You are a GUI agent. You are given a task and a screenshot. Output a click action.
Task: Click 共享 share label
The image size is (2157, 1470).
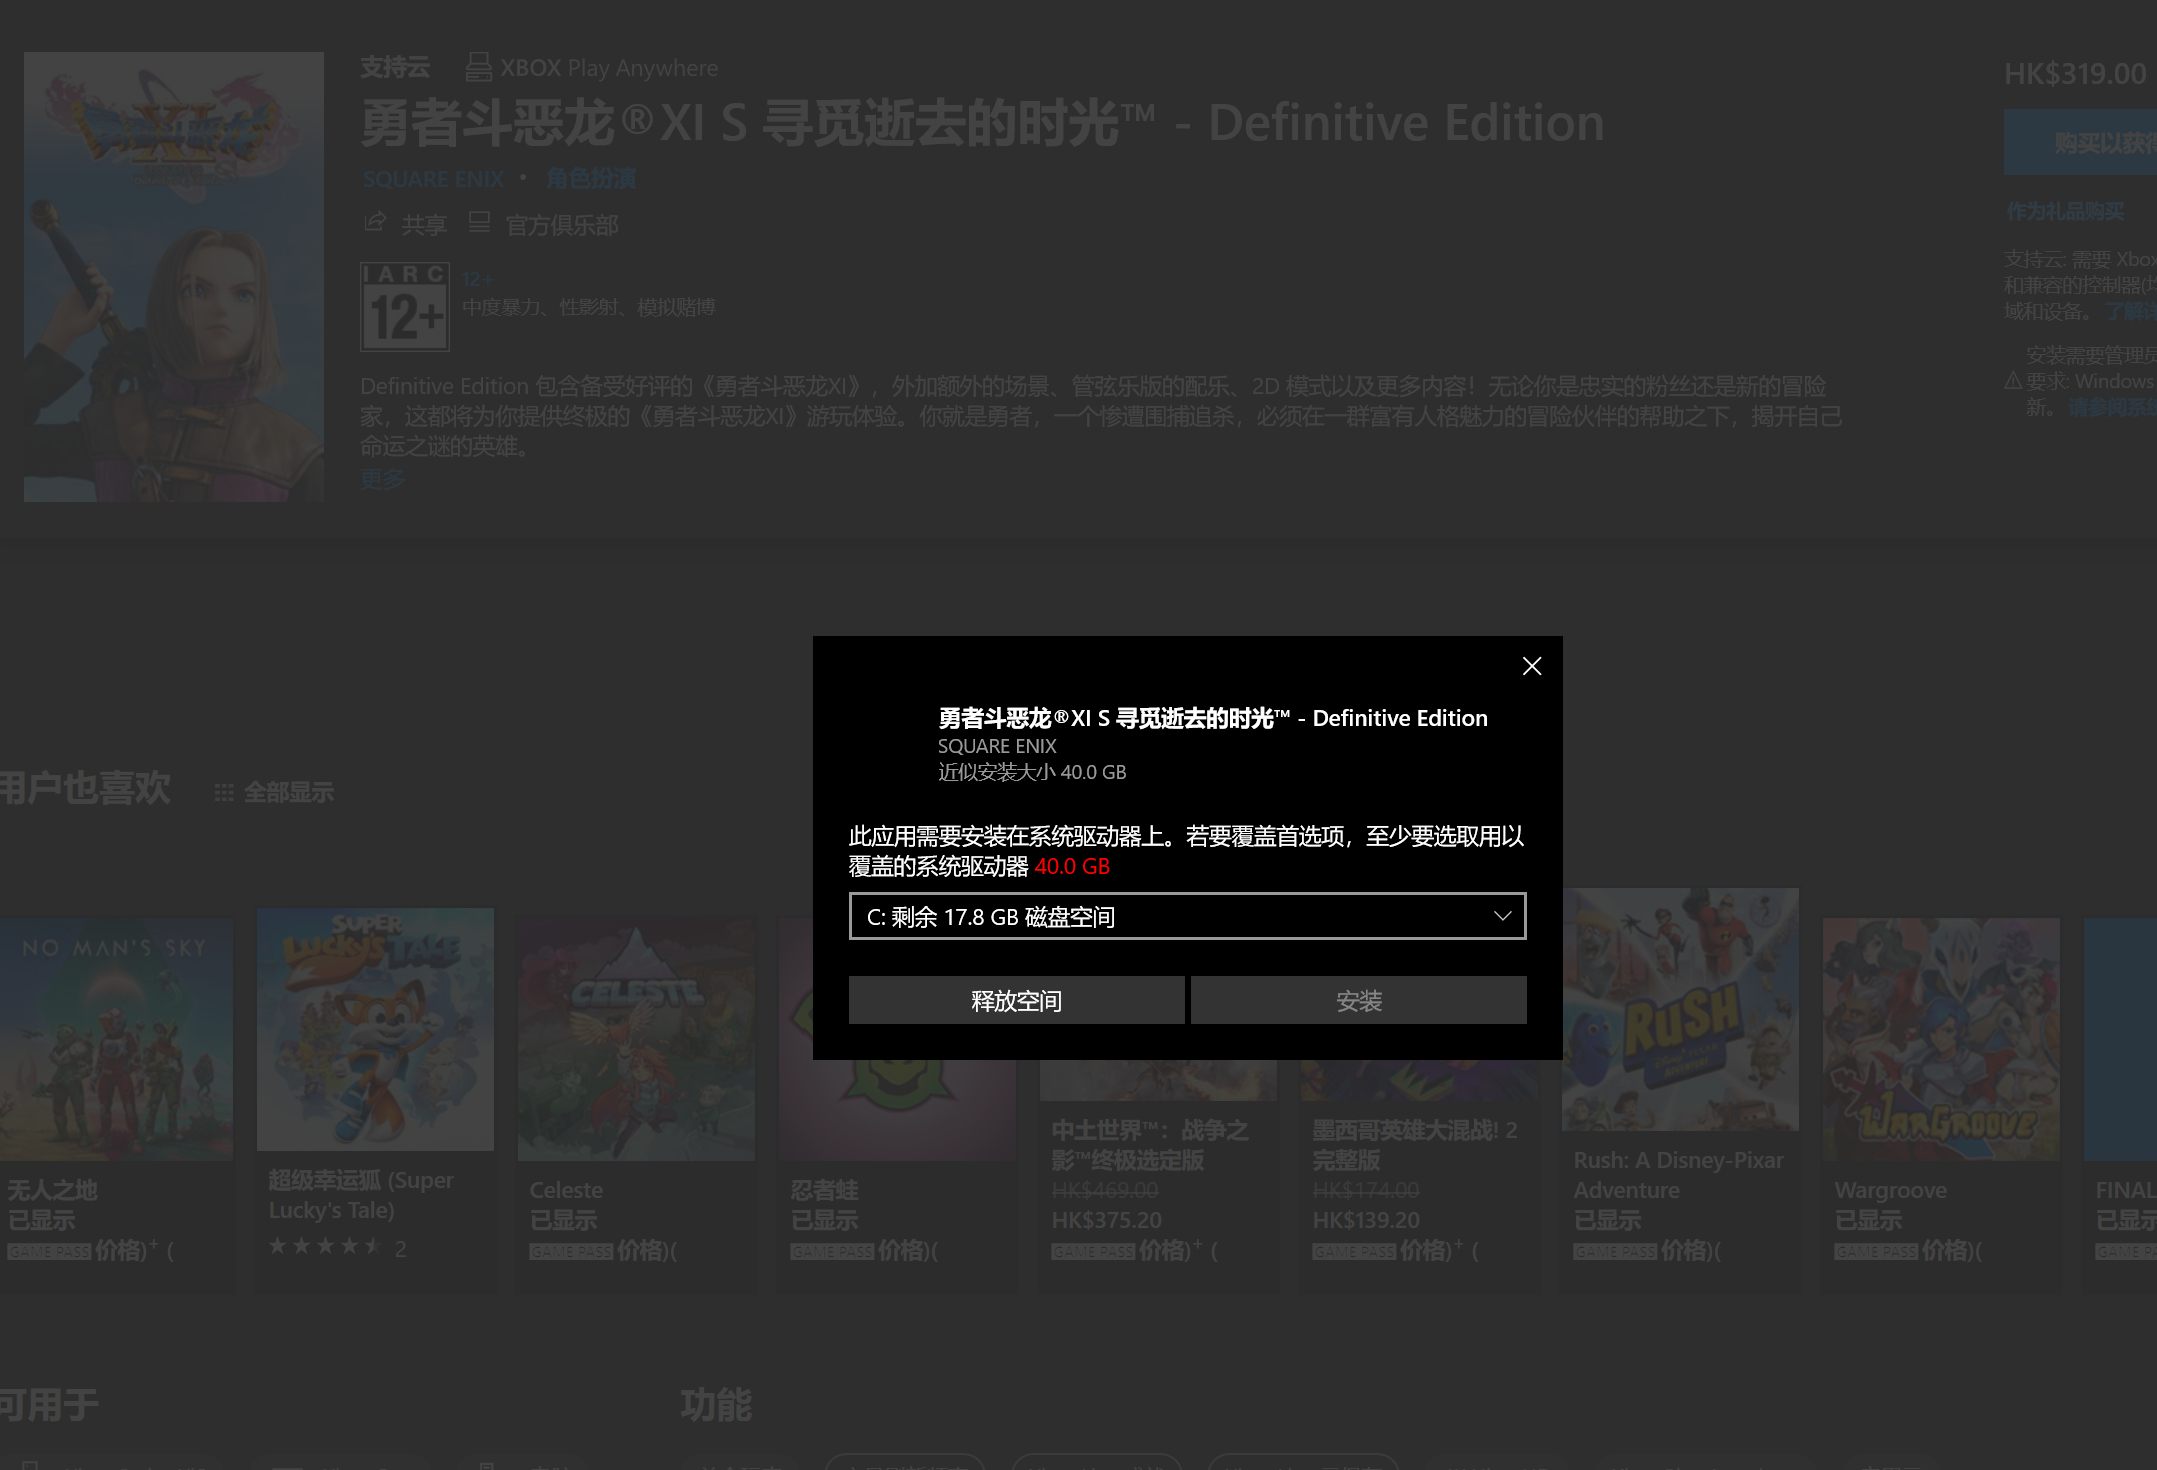point(424,225)
